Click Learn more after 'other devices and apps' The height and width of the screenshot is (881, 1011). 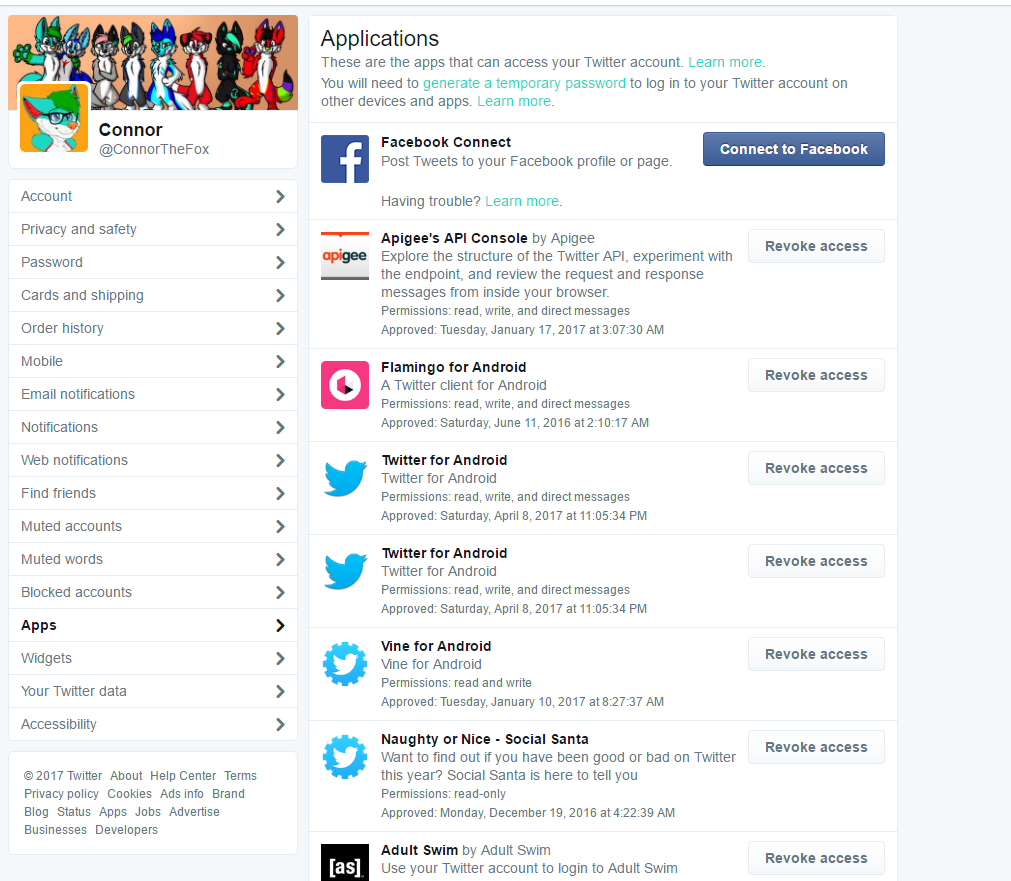point(514,101)
